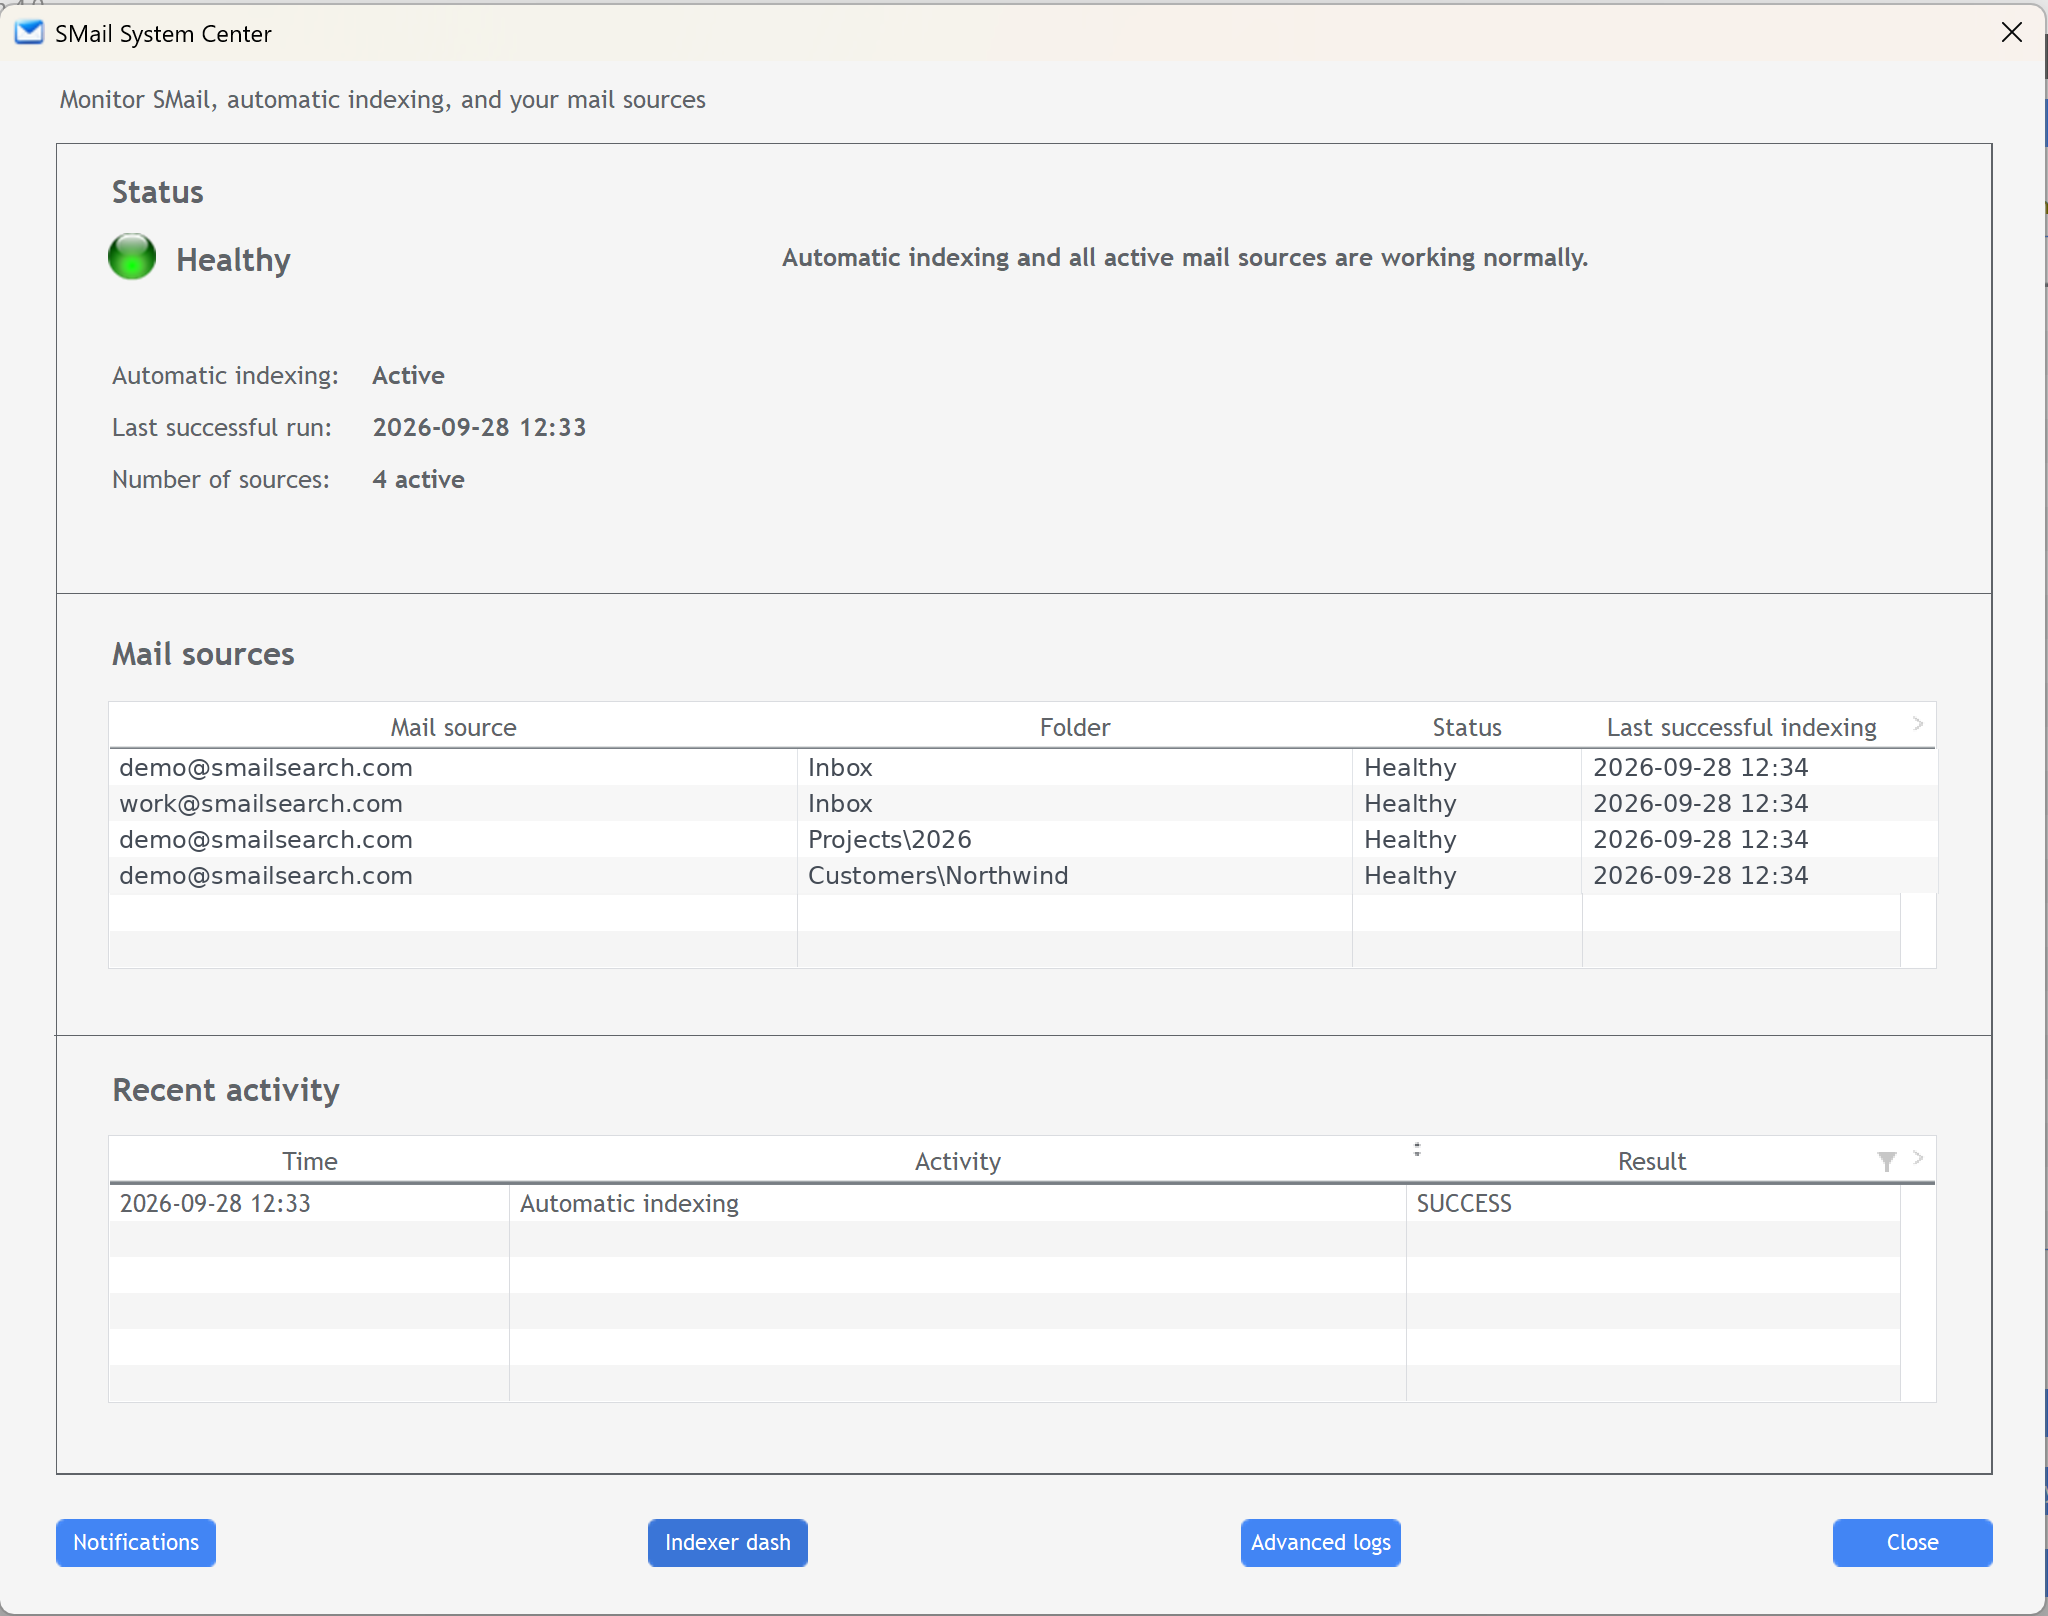Select the Automatic indexing activity entry
The width and height of the screenshot is (2048, 1616).
(958, 1203)
